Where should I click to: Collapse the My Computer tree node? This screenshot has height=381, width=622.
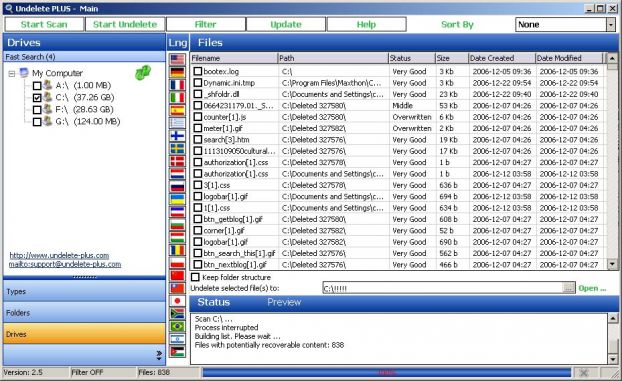[12, 73]
